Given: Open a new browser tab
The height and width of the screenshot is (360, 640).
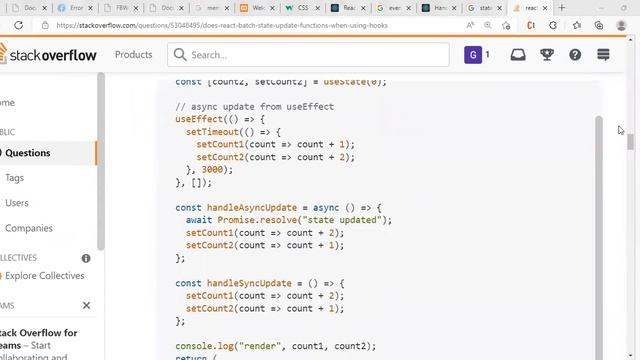Looking at the screenshot, I should pos(562,8).
